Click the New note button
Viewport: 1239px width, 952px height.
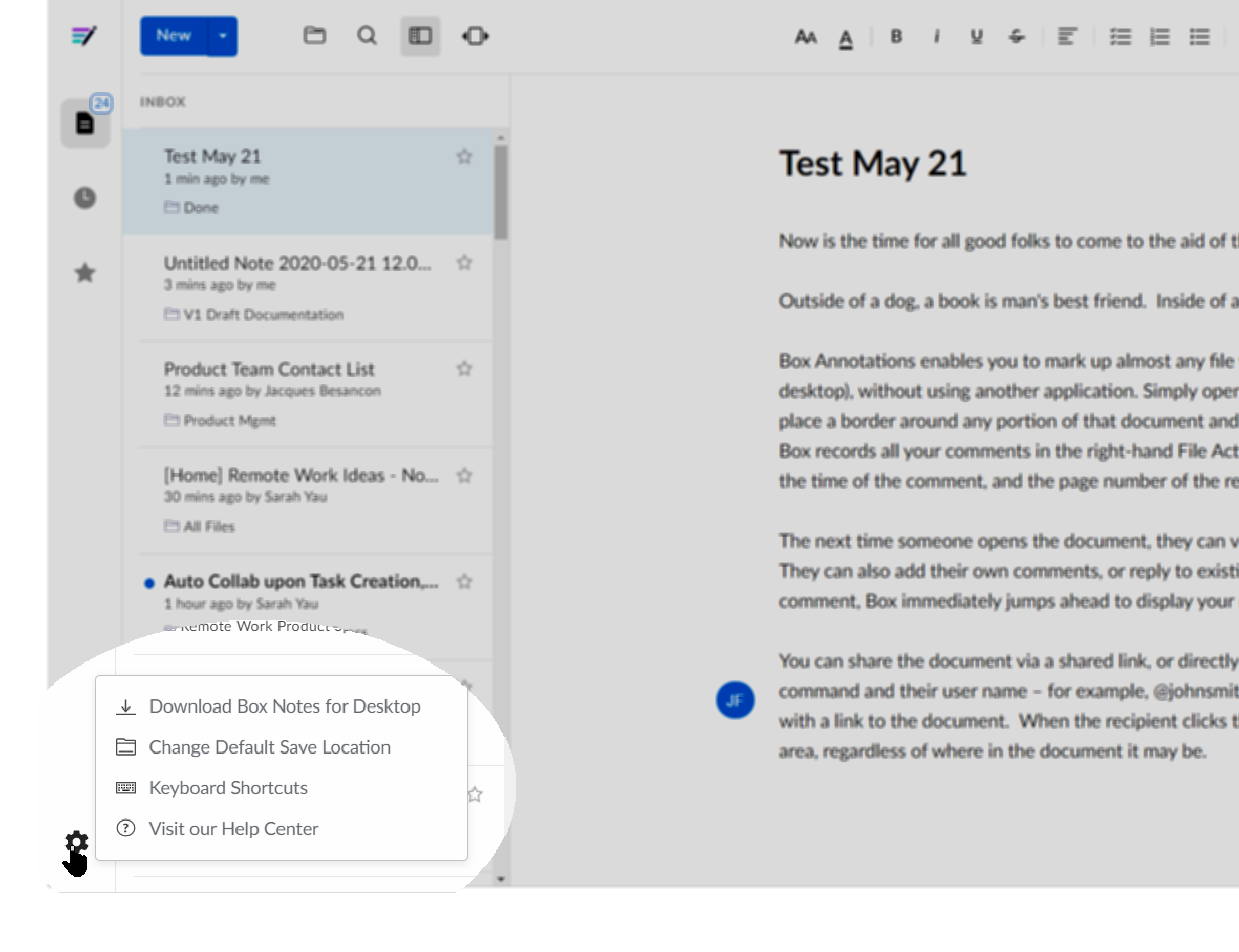pyautogui.click(x=174, y=36)
